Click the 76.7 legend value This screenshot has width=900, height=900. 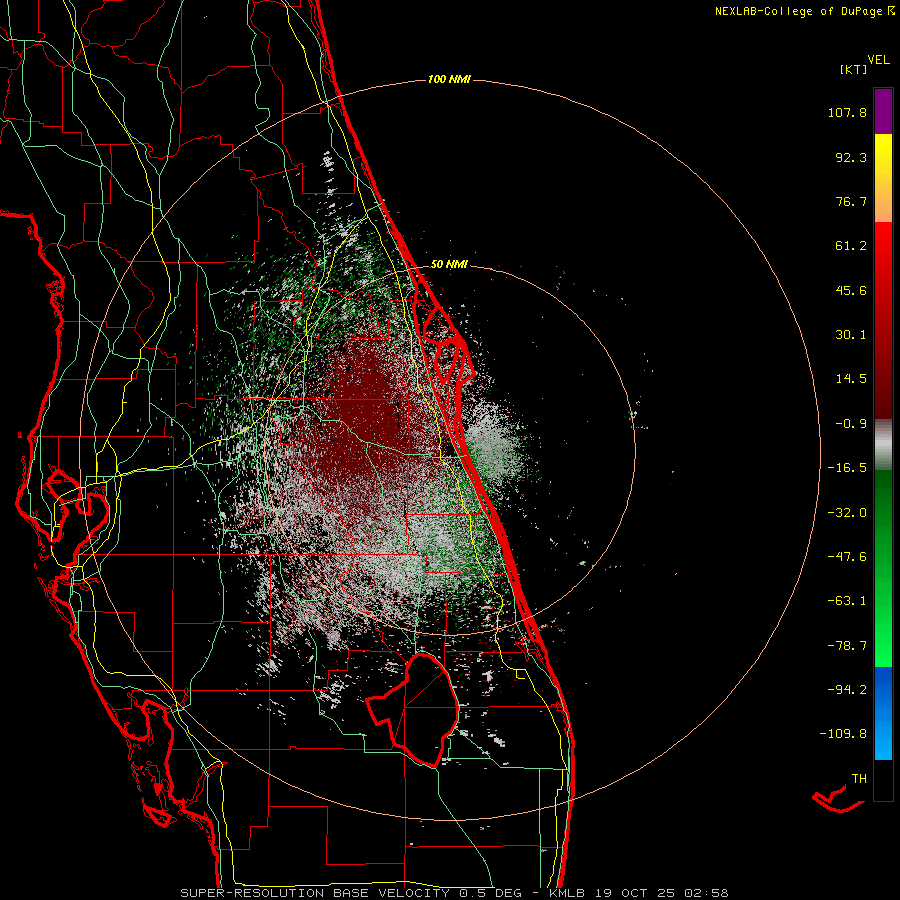851,201
